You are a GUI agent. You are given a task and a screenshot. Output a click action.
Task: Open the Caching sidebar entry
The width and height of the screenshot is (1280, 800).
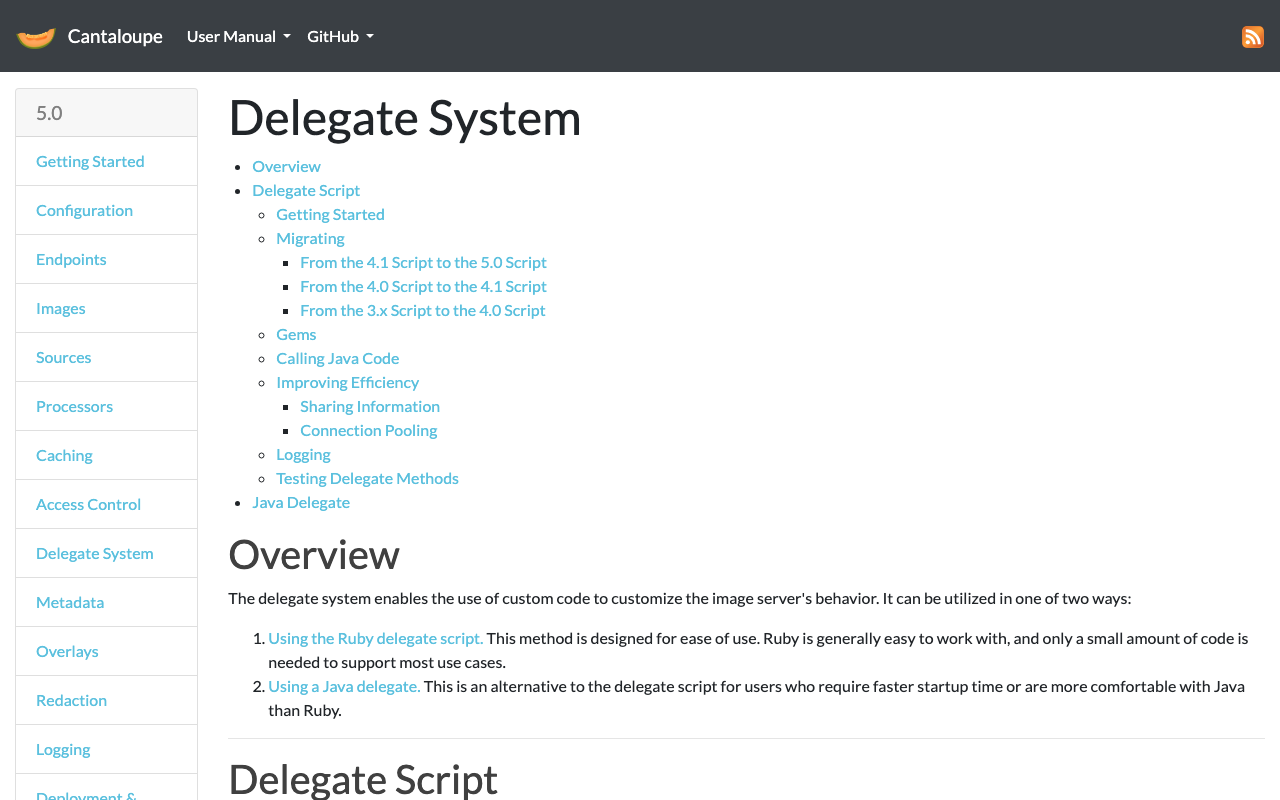click(64, 455)
